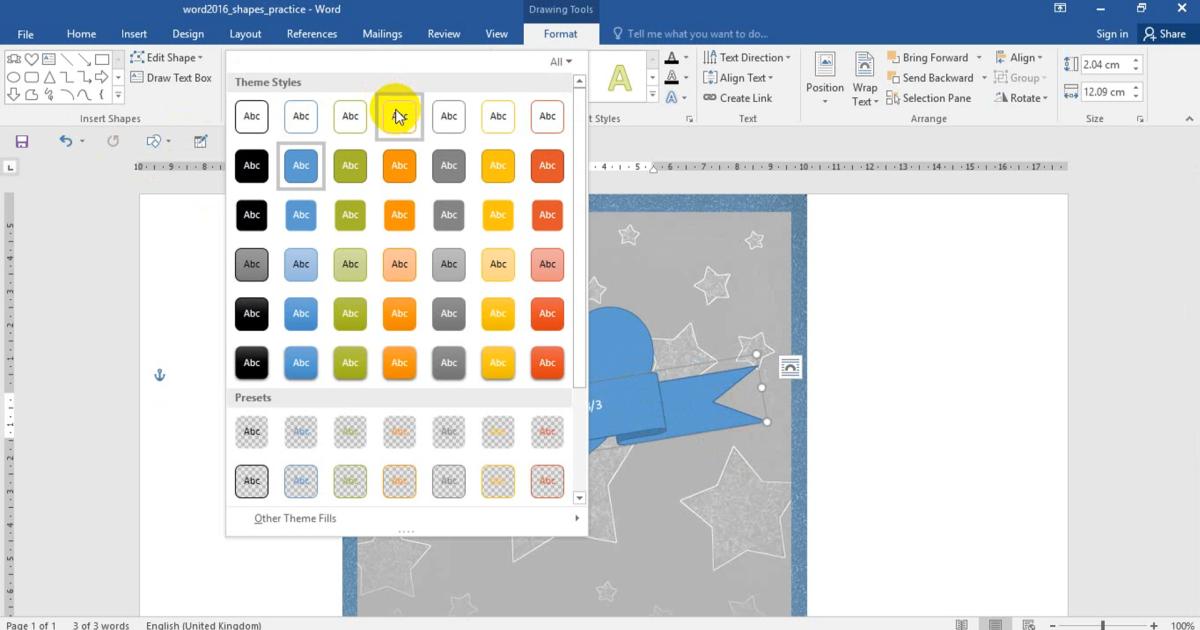Open the Text Fill dropdown arrow
This screenshot has height=630, width=1200.
tap(684, 58)
